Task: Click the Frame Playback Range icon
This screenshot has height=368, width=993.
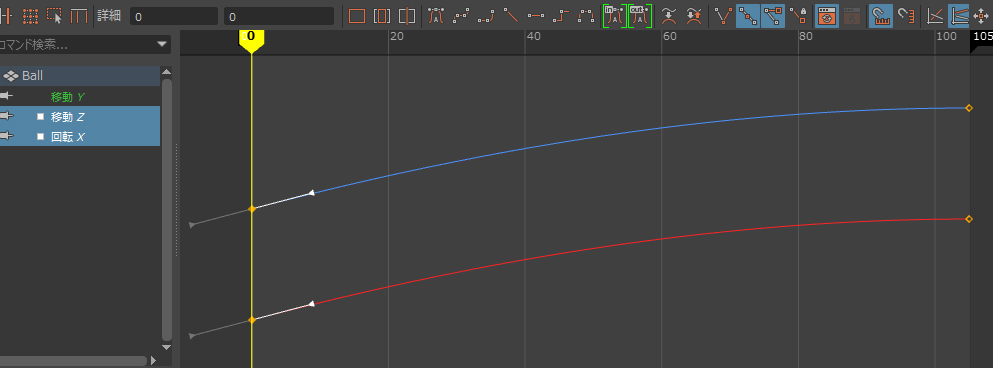Action: 382,16
